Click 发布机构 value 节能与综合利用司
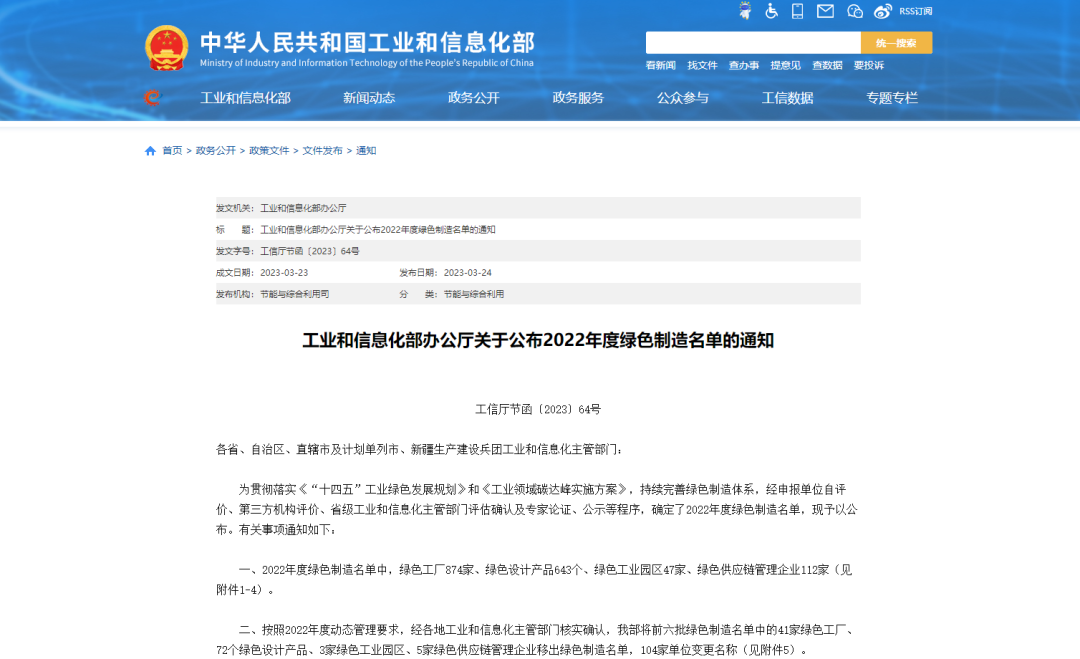1080x659 pixels. pyautogui.click(x=294, y=294)
